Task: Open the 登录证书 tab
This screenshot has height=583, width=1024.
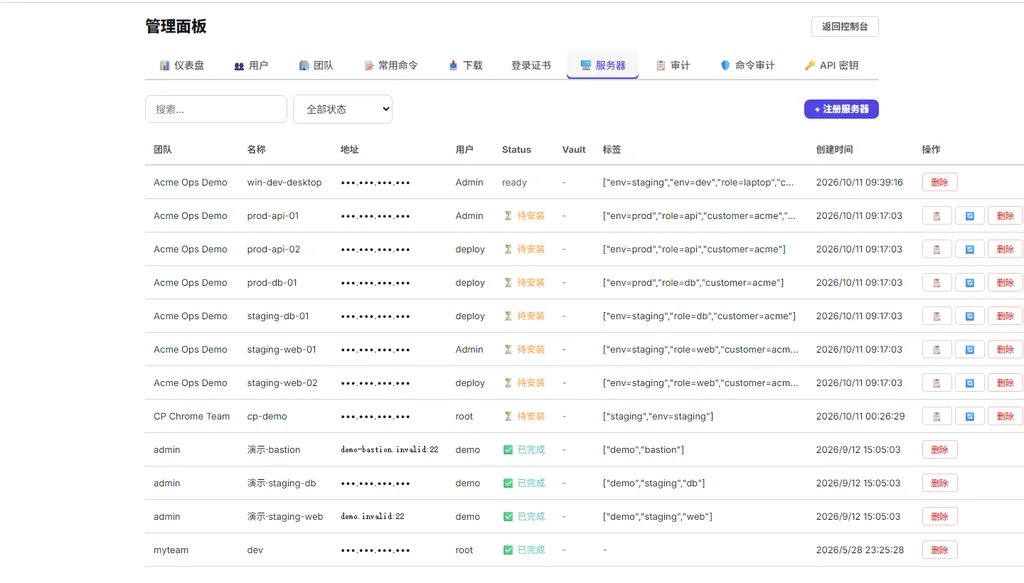Action: click(531, 65)
